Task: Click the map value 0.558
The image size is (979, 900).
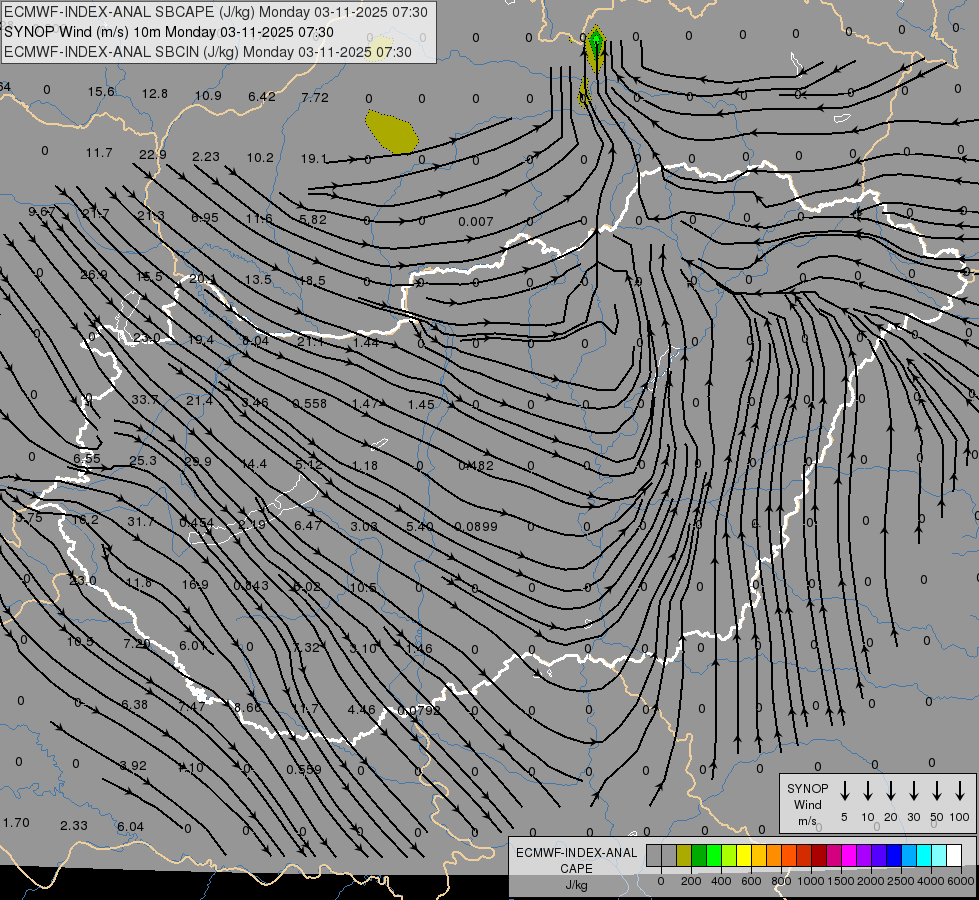Action: tap(310, 403)
